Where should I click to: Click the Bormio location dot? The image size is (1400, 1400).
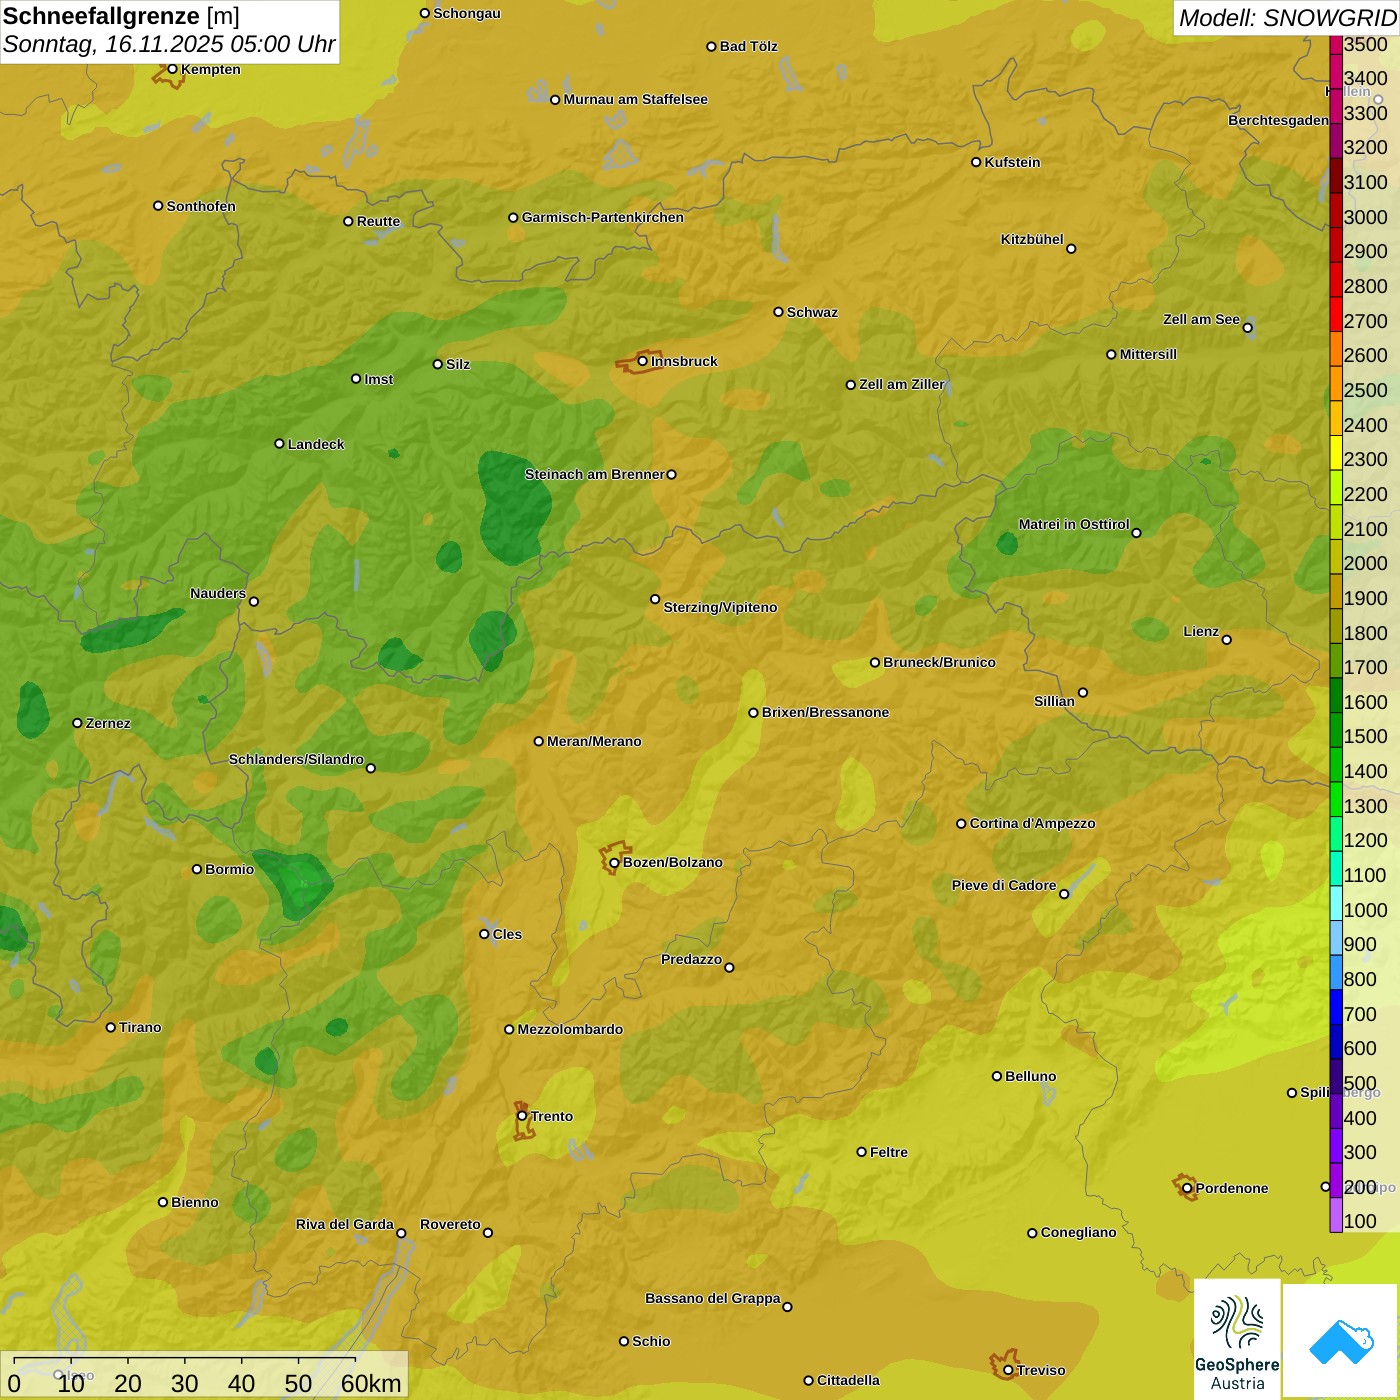[197, 869]
